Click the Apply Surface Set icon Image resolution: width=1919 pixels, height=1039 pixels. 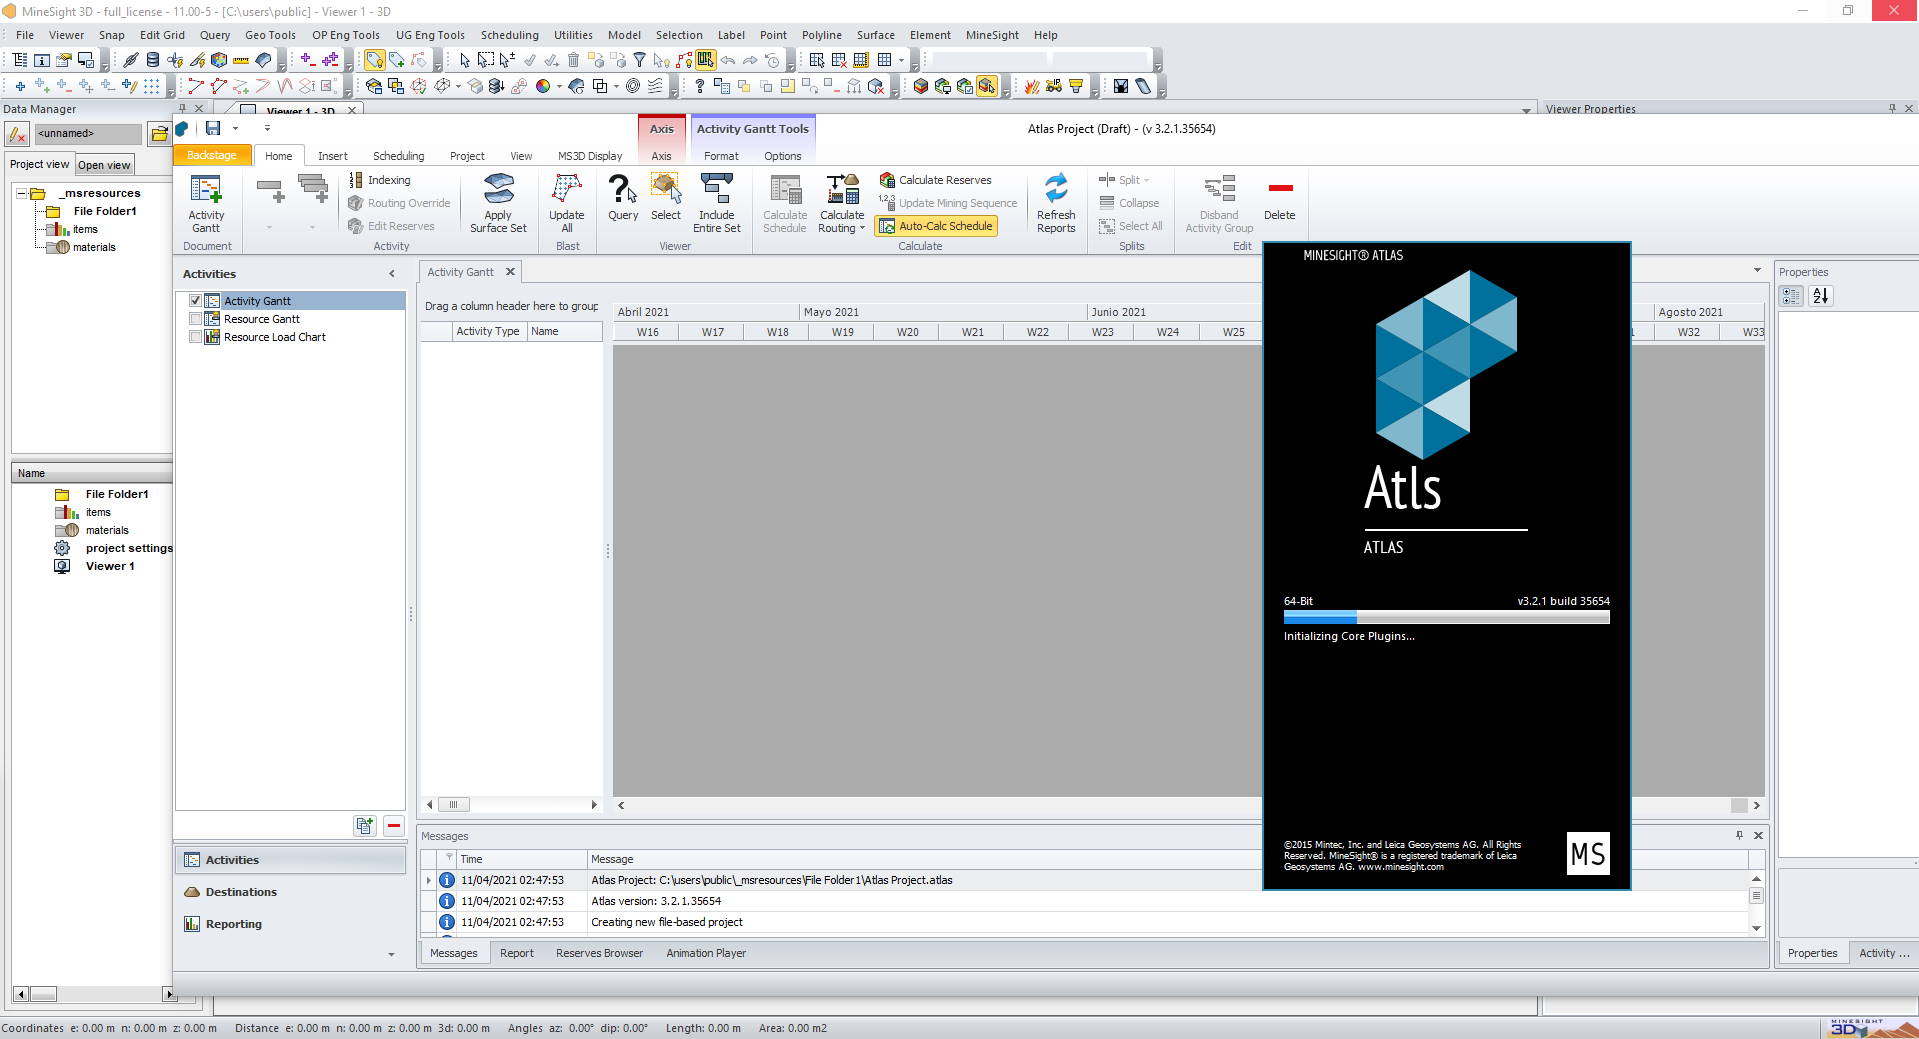tap(498, 189)
